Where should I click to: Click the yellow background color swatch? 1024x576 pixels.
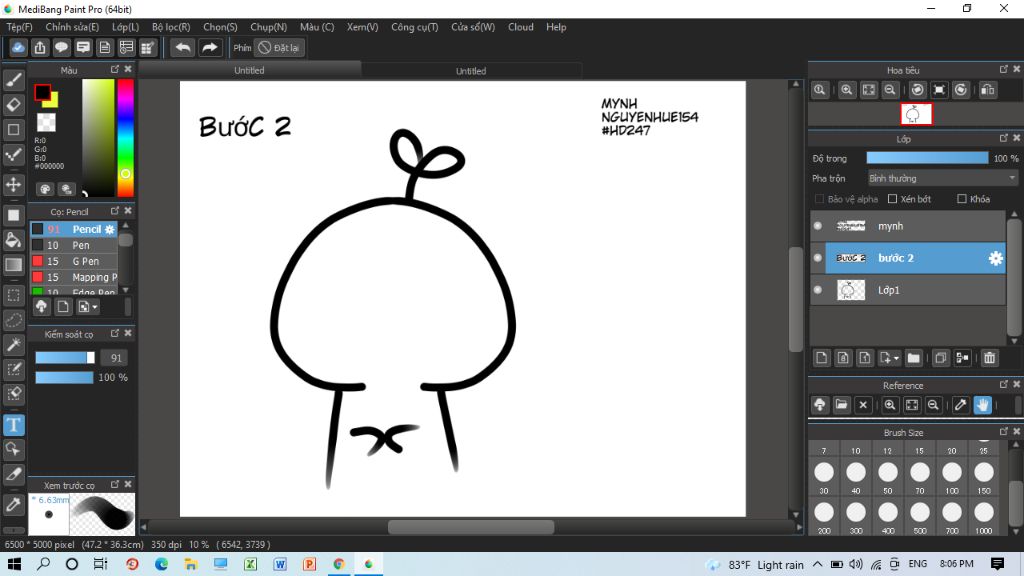pyautogui.click(x=52, y=101)
